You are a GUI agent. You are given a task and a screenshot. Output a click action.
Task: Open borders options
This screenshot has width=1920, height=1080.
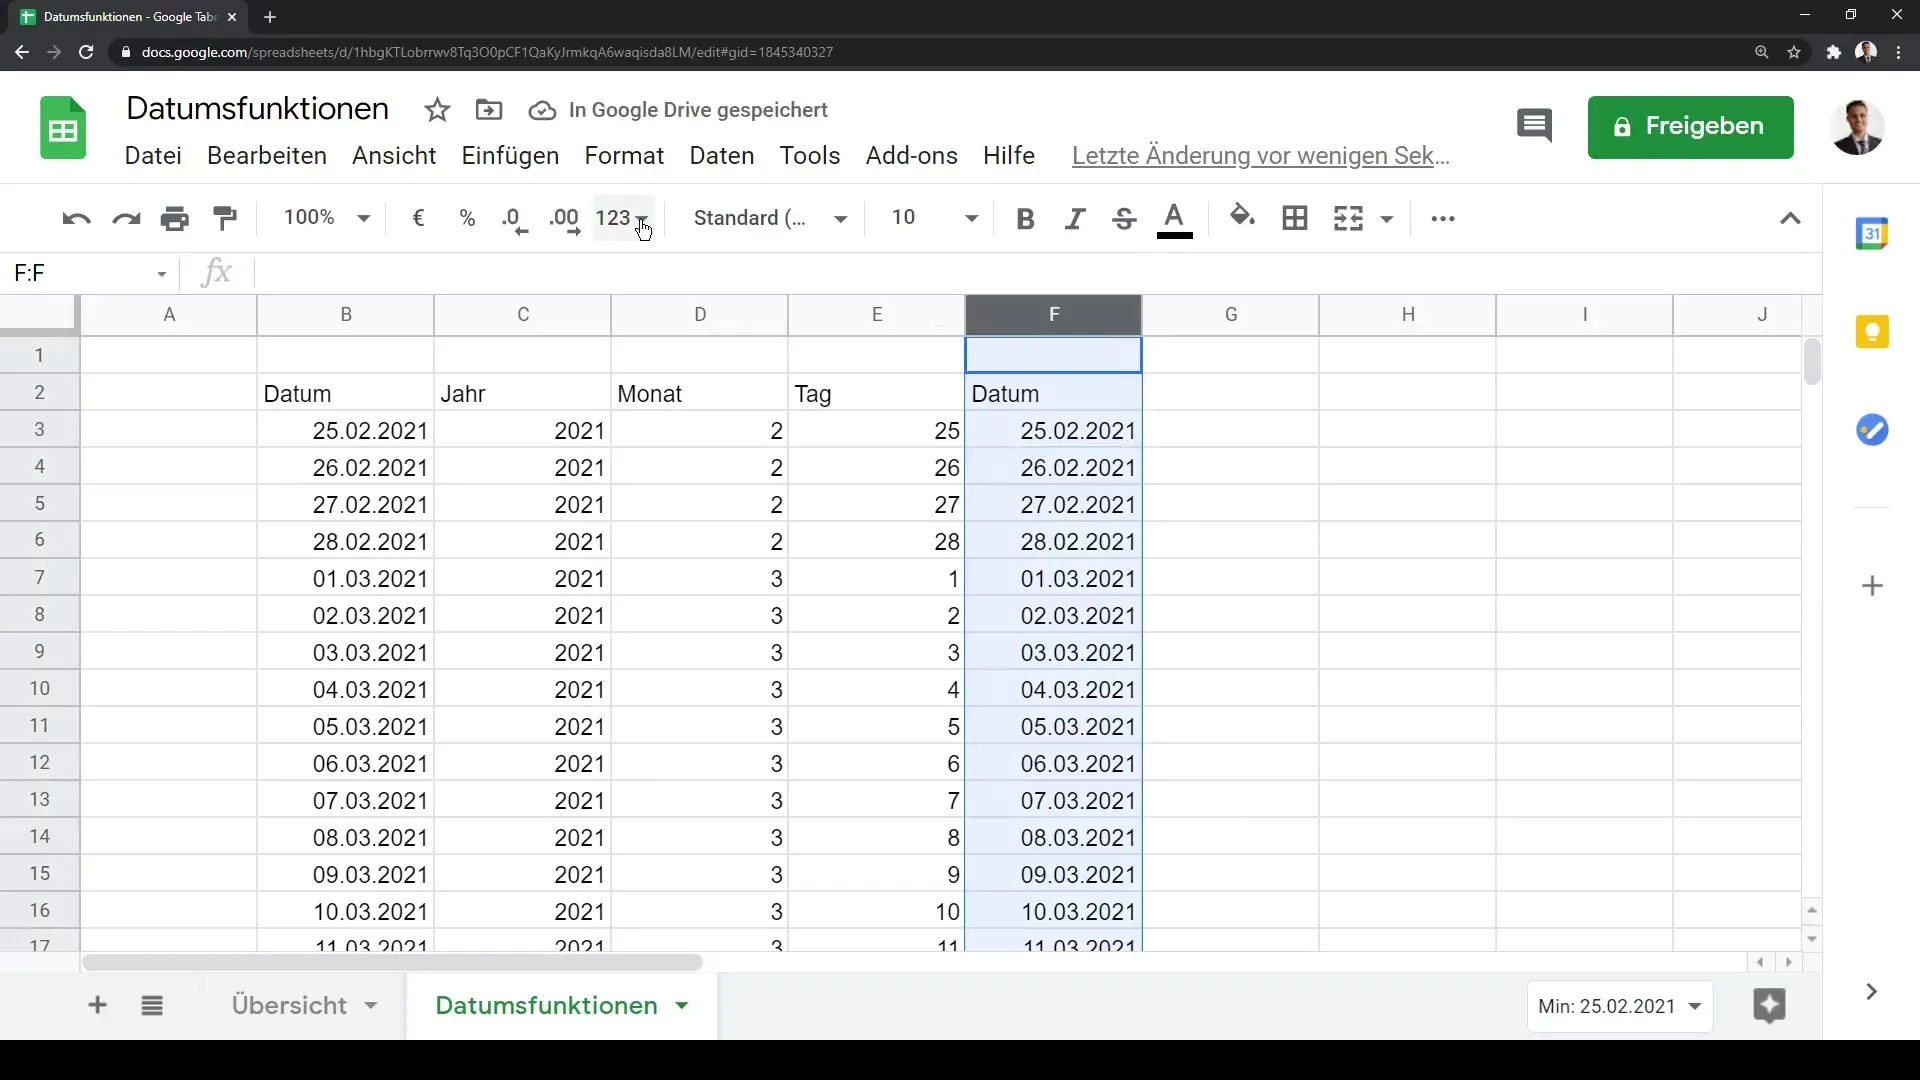coord(1295,218)
